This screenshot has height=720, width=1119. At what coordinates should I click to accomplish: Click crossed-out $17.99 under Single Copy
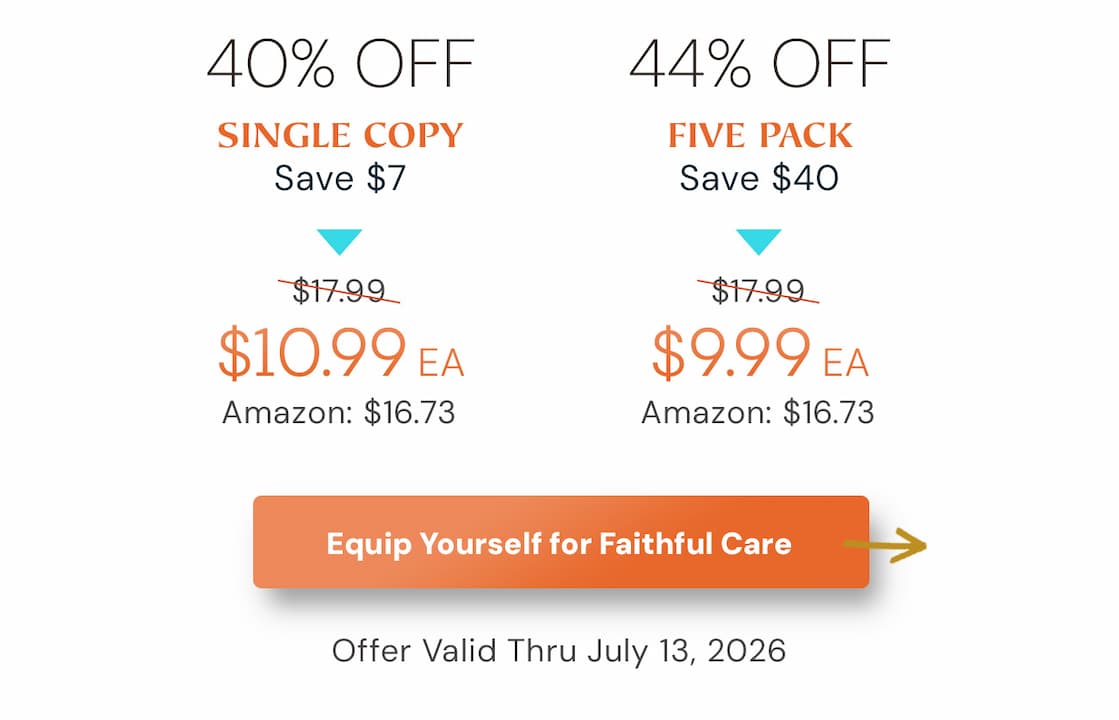(x=339, y=290)
